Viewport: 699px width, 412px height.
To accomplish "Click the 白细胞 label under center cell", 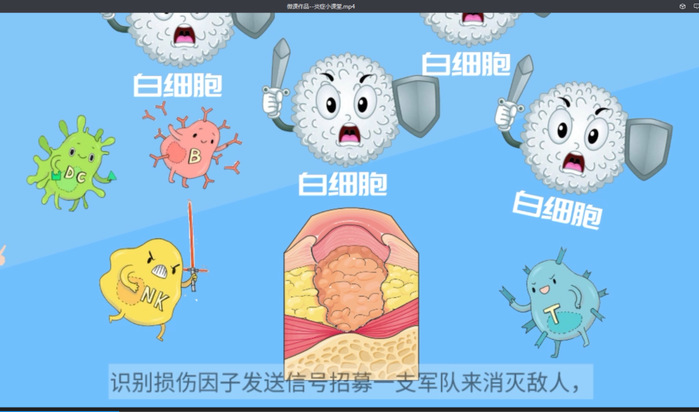I will pyautogui.click(x=343, y=184).
